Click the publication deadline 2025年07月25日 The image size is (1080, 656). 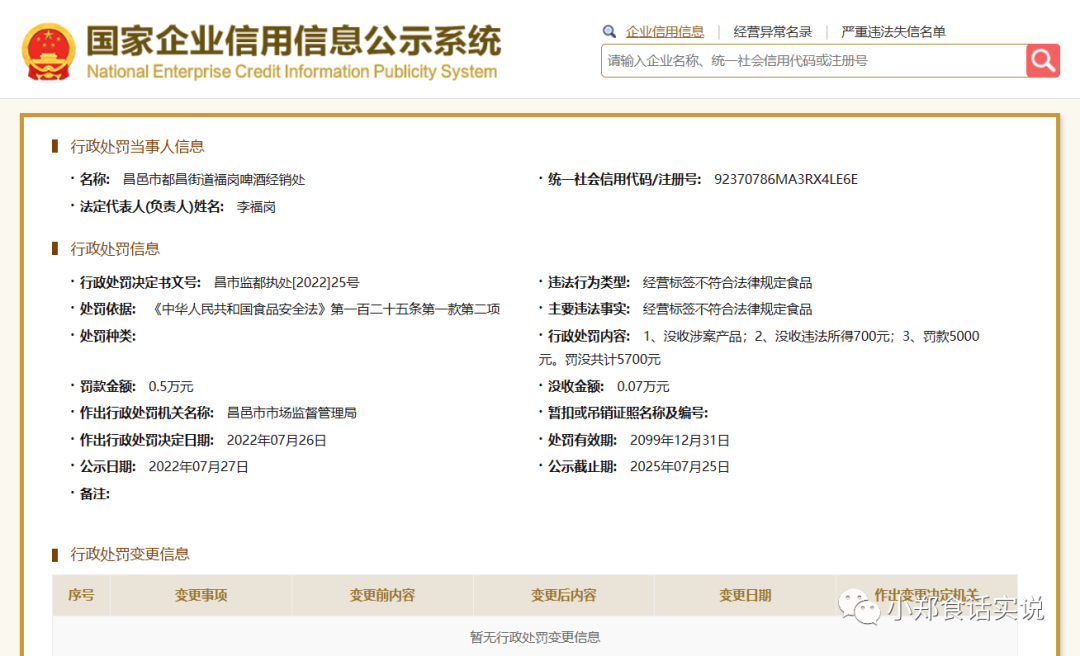click(680, 467)
